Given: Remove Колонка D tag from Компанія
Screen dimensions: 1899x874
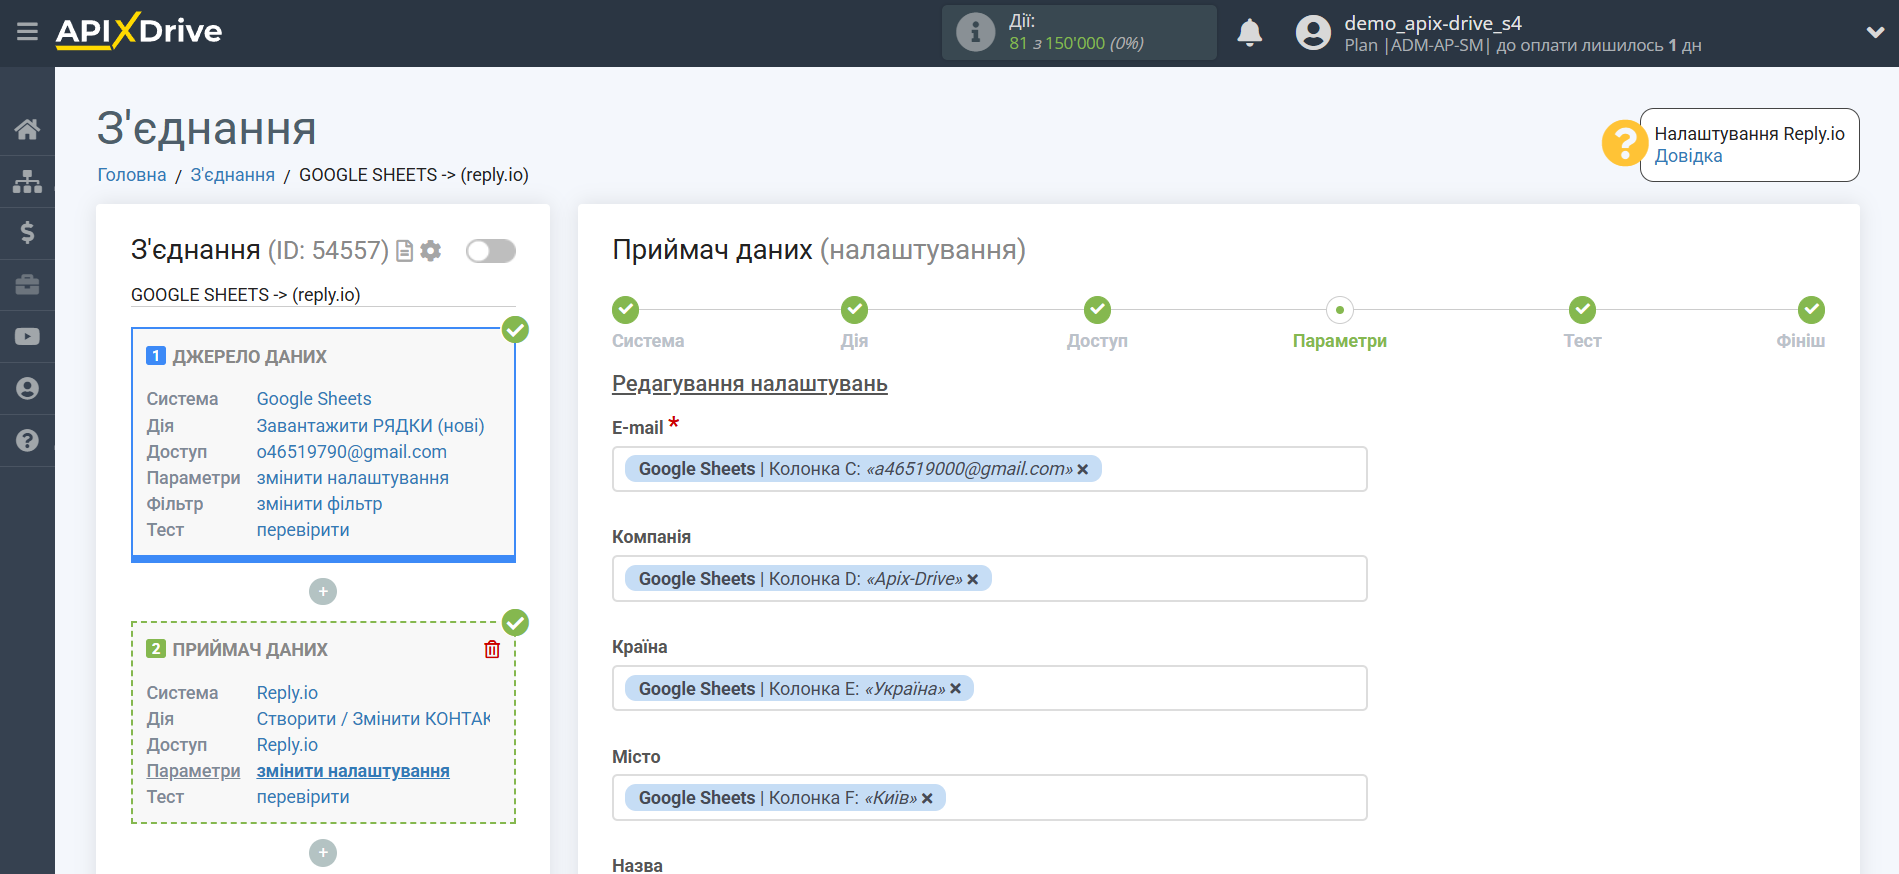Looking at the screenshot, I should [x=972, y=580].
